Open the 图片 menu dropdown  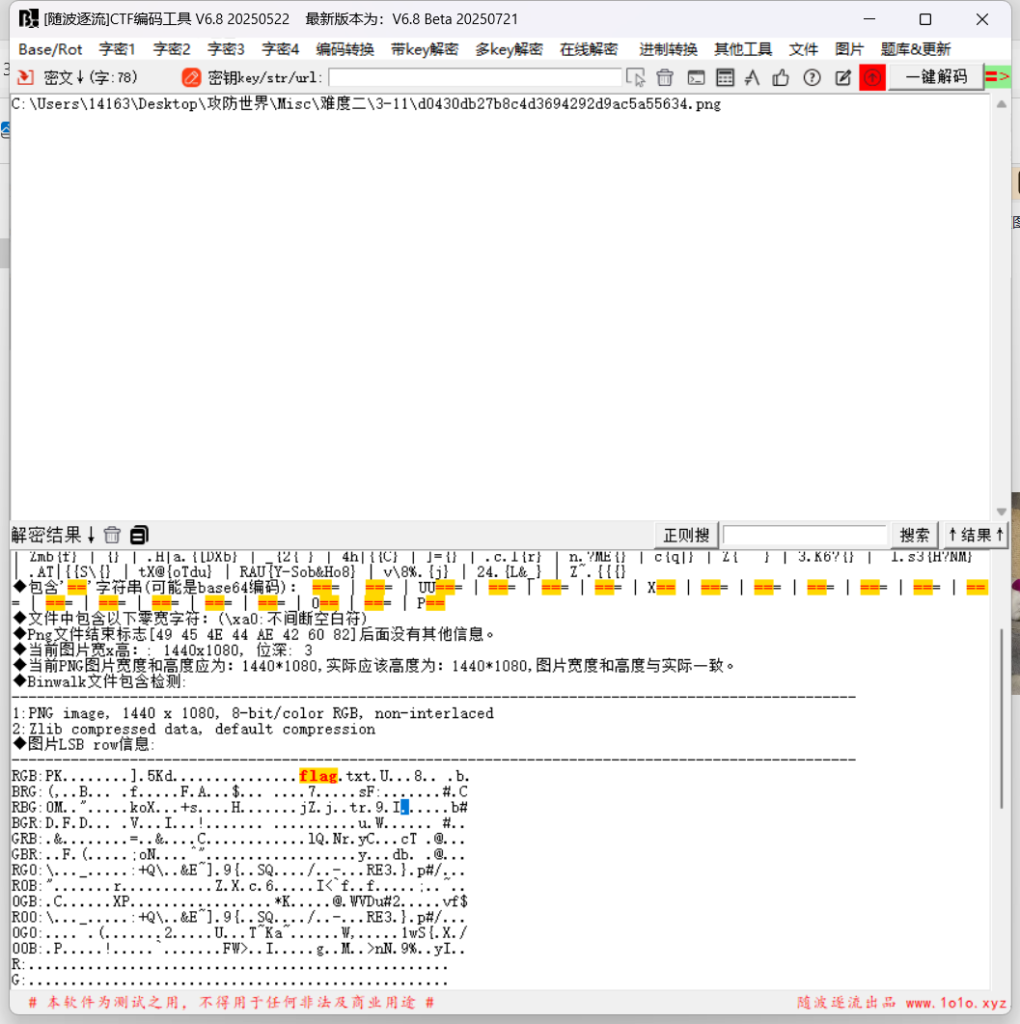click(849, 49)
